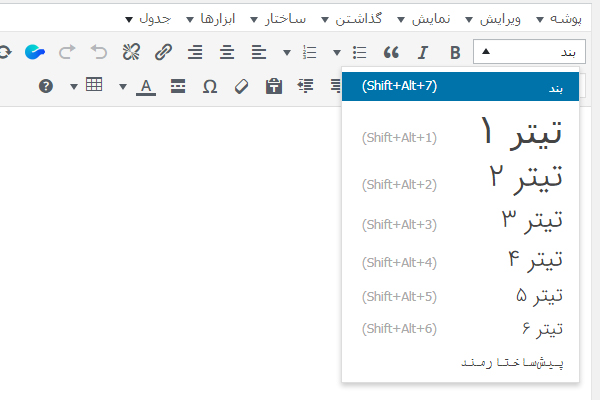Open the گذاشتن menu

(x=352, y=19)
